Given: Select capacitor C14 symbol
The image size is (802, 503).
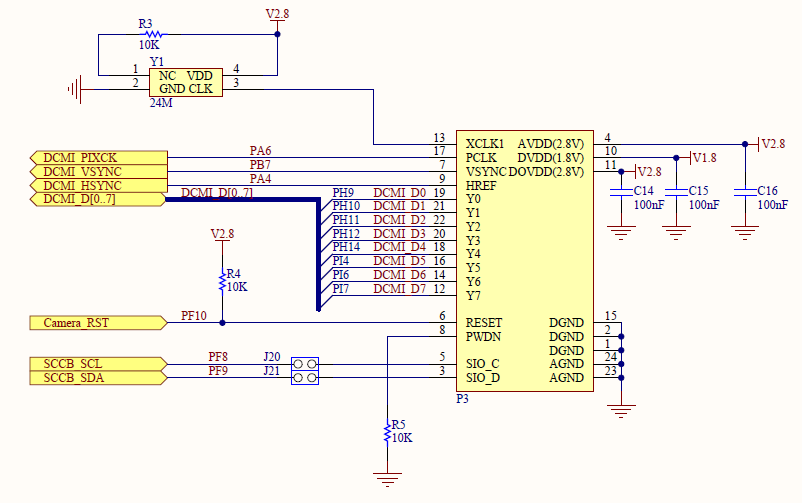Looking at the screenshot, I should [621, 192].
